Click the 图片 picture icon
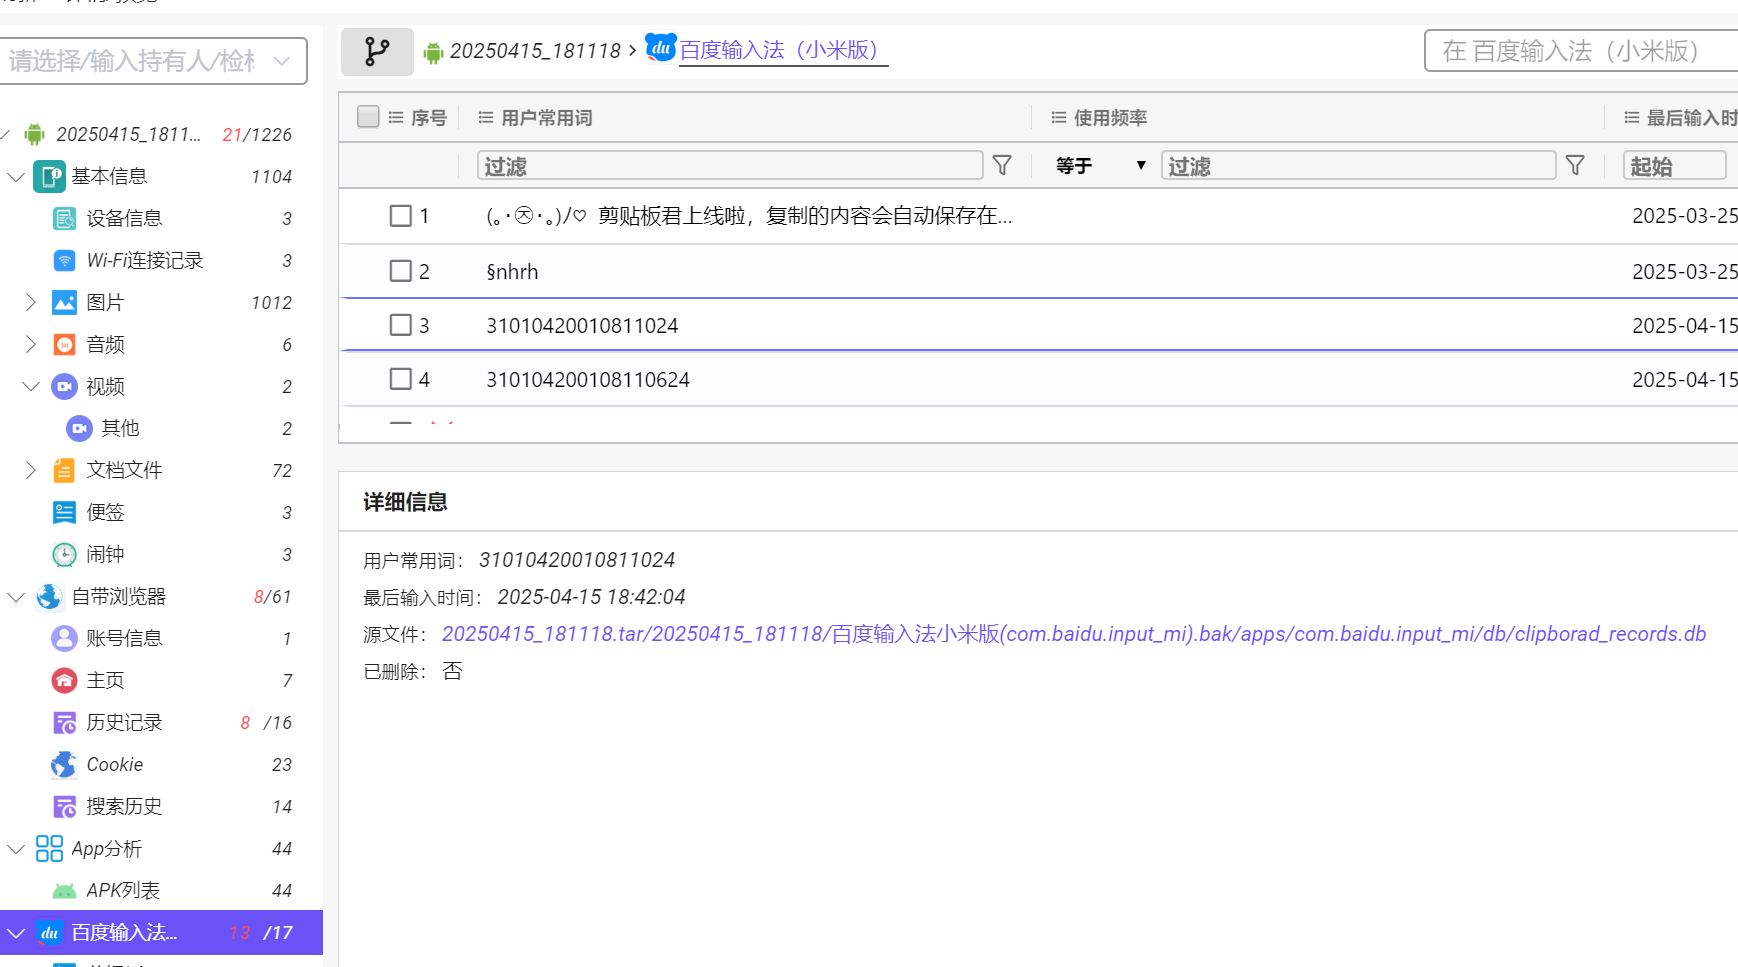 pos(64,302)
